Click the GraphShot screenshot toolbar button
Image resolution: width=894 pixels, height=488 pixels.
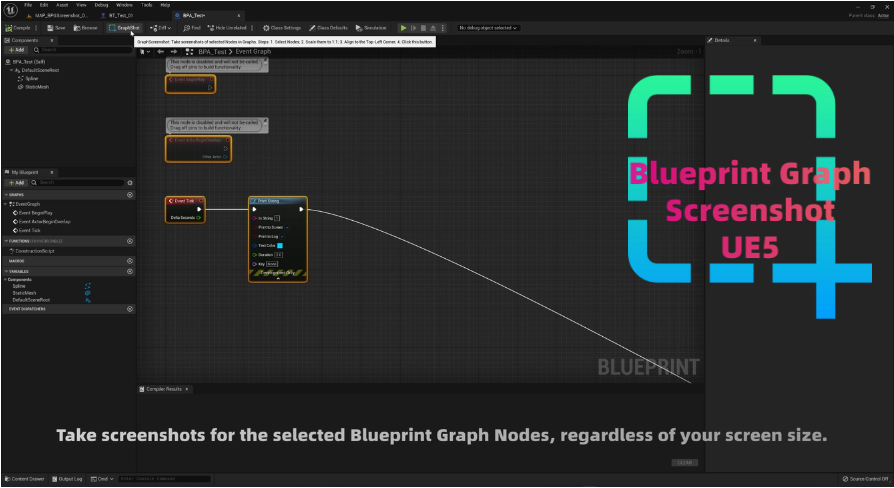tap(124, 28)
